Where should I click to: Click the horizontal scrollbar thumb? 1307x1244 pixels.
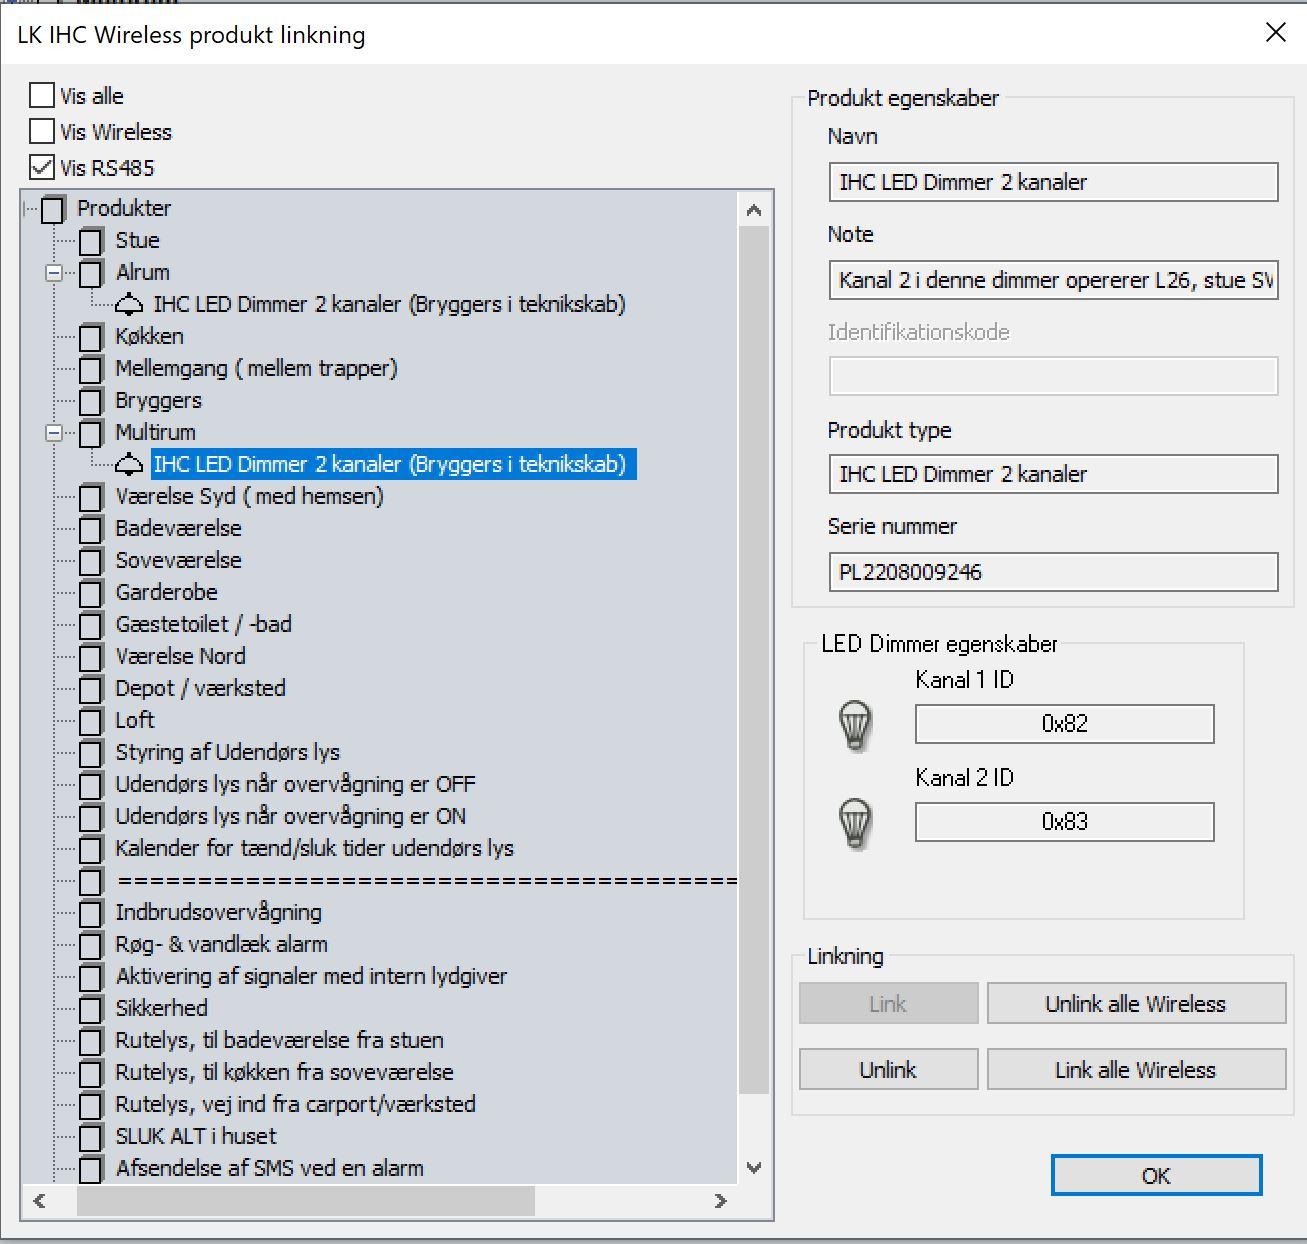tap(305, 1201)
